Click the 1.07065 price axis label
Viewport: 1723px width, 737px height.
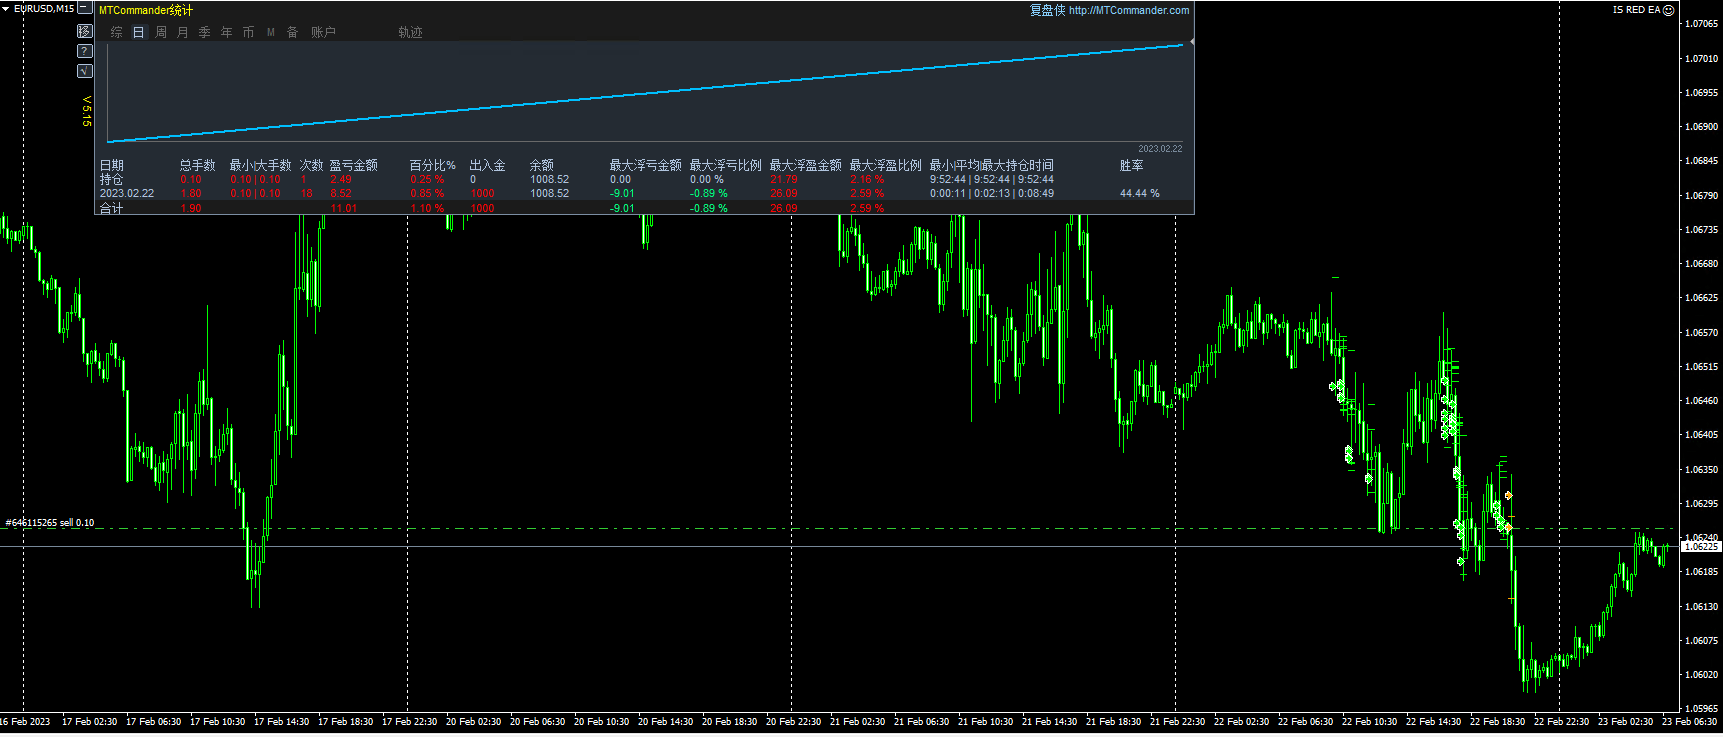point(1702,24)
